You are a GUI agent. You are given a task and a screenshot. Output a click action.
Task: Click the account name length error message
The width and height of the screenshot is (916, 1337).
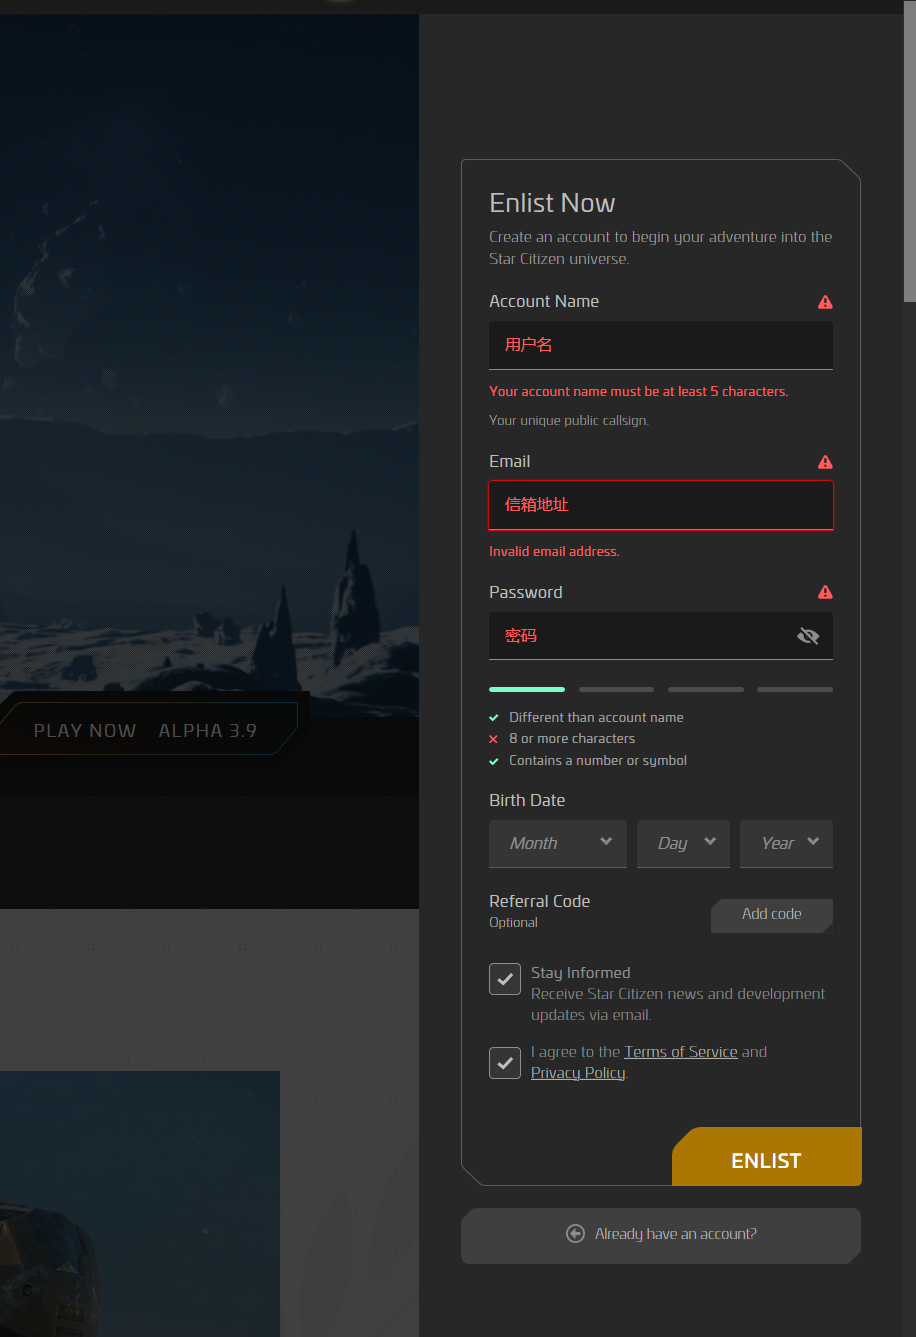639,391
